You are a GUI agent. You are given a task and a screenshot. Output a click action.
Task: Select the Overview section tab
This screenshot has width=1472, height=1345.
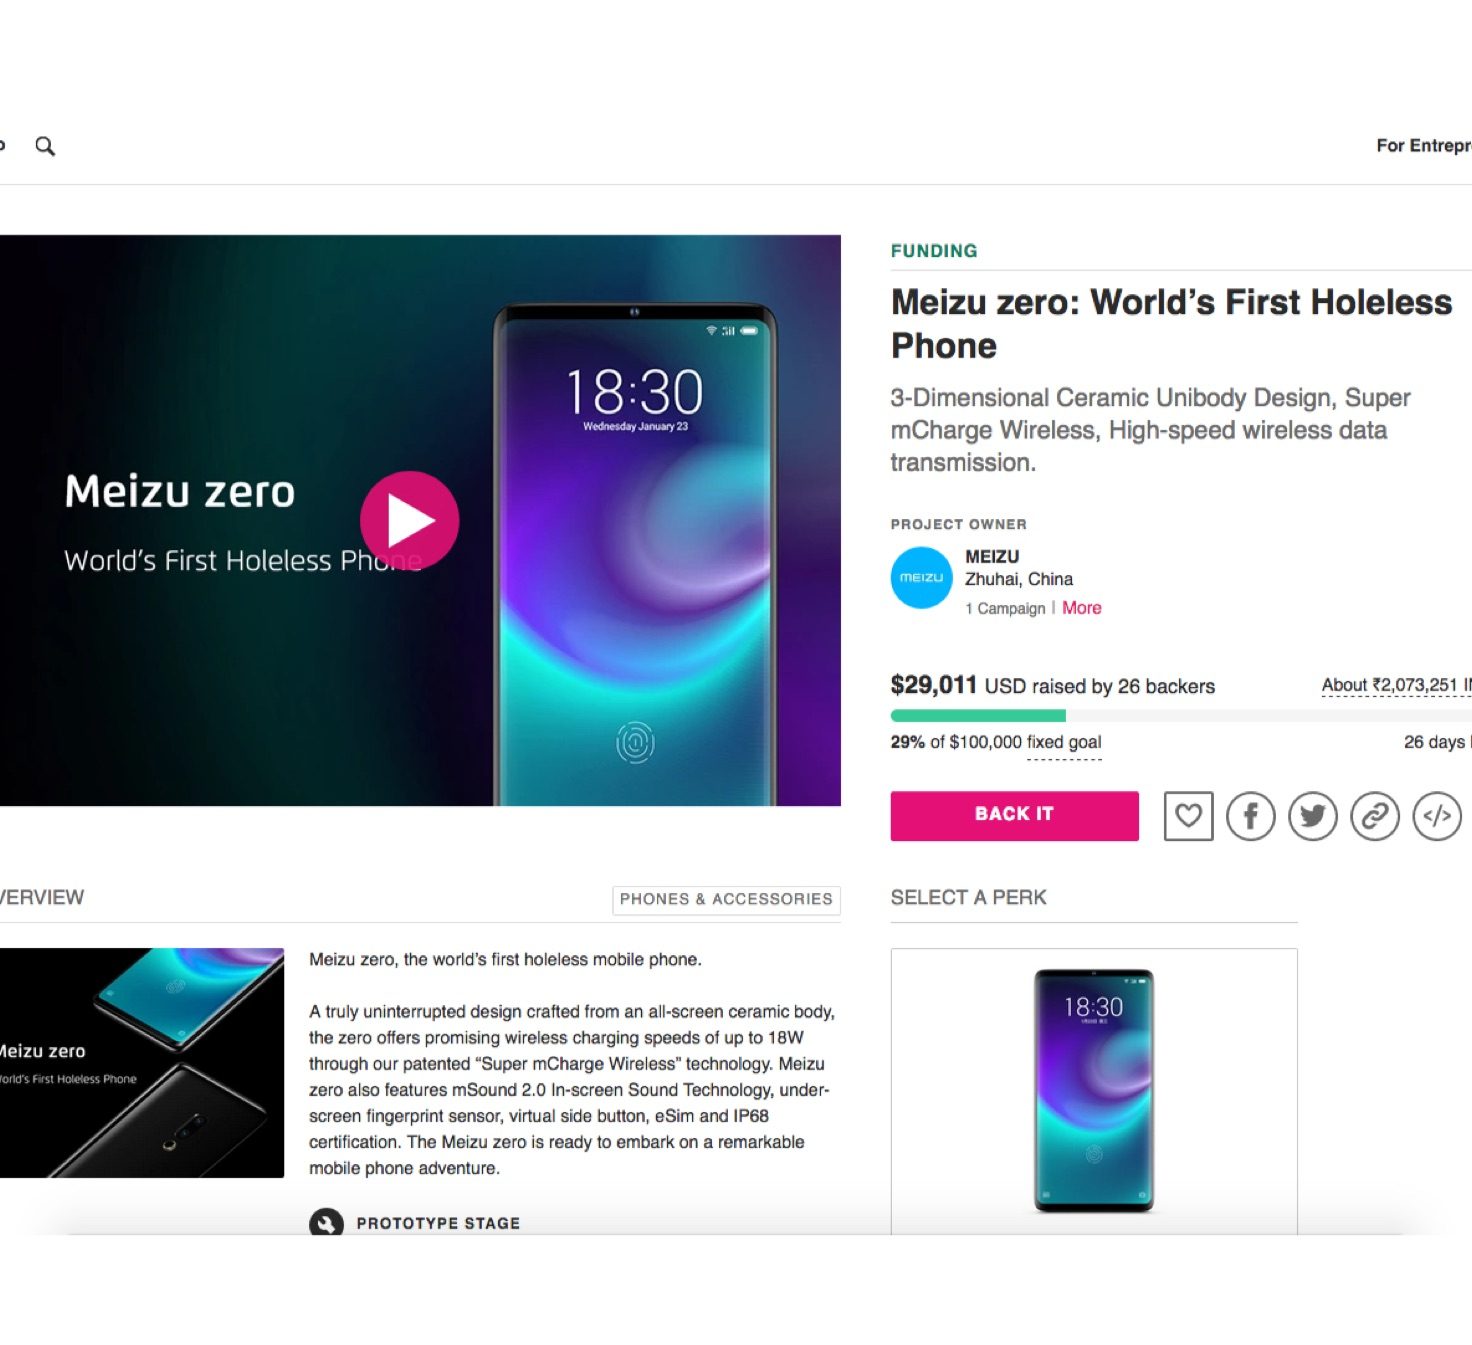[x=42, y=897]
